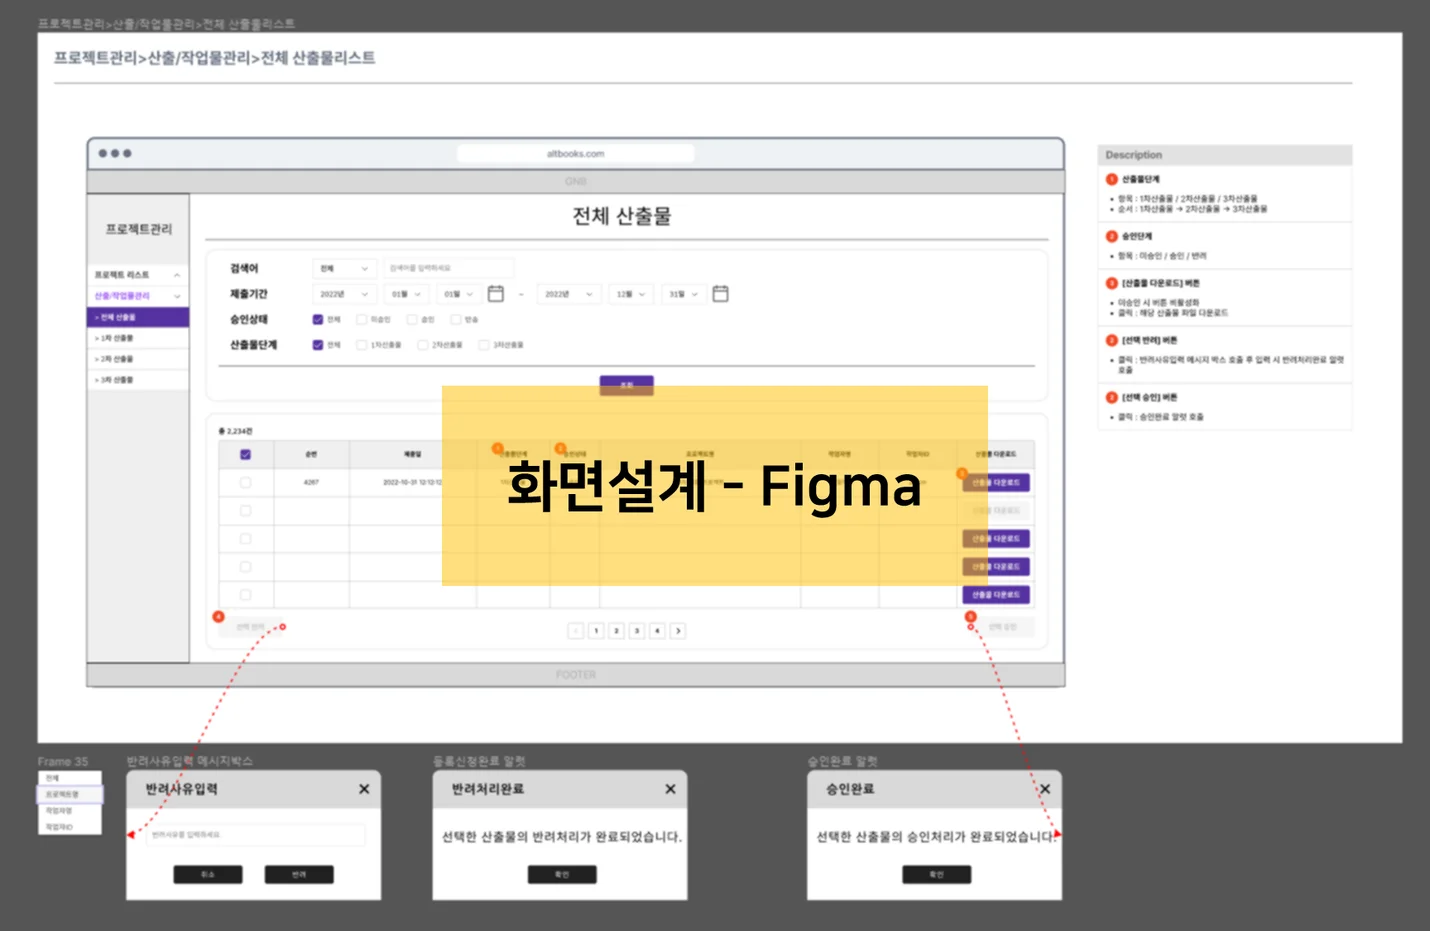The height and width of the screenshot is (931, 1430).
Task: Open start month 01월 dropdown
Action: pyautogui.click(x=408, y=294)
